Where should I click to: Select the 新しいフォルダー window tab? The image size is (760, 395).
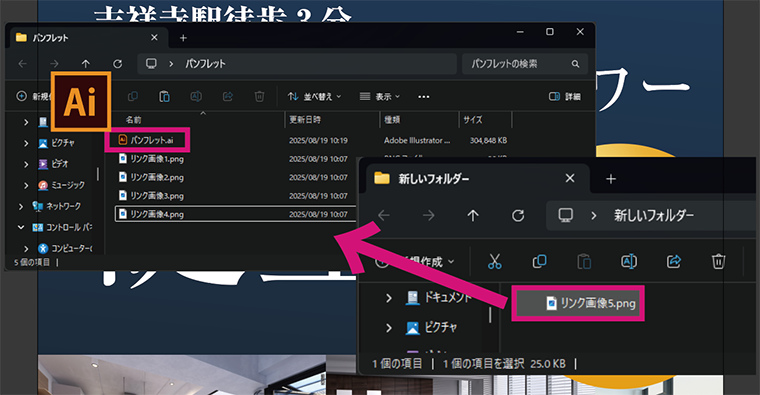pyautogui.click(x=477, y=179)
